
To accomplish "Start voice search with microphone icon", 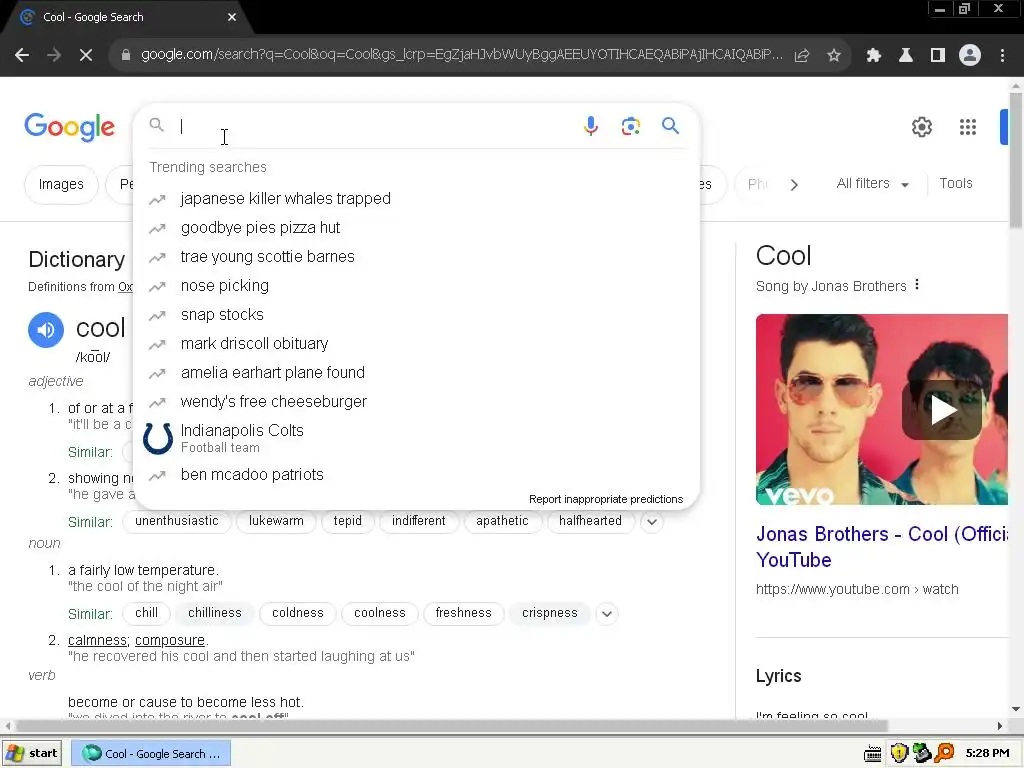I will pos(590,125).
